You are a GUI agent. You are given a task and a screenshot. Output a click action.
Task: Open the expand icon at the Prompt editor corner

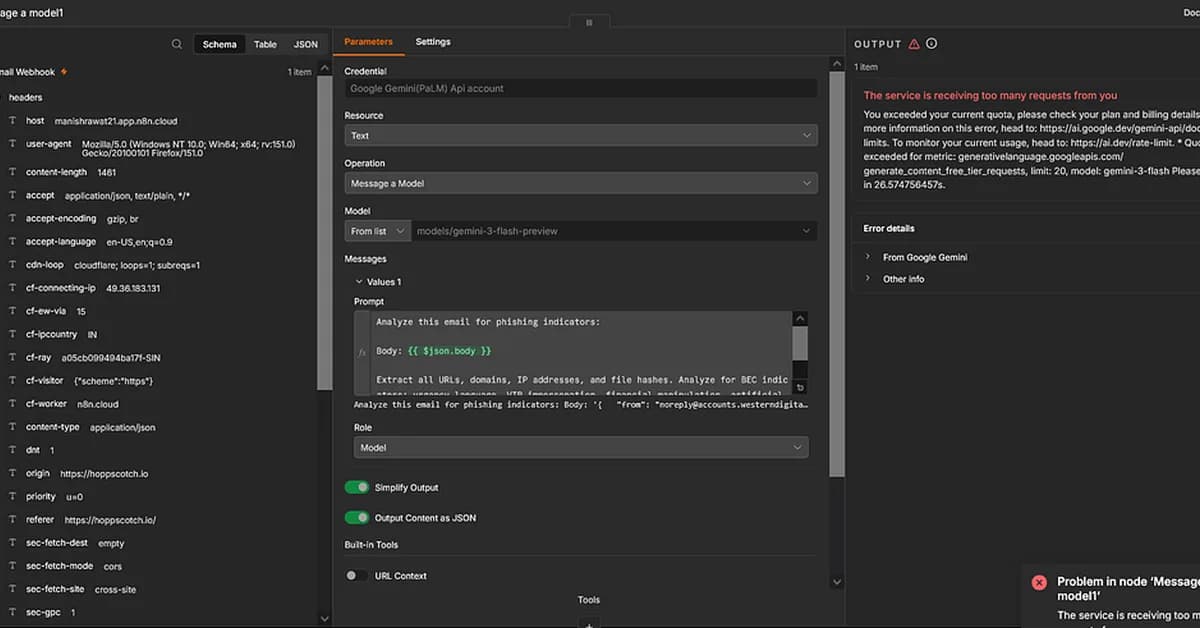coord(800,387)
